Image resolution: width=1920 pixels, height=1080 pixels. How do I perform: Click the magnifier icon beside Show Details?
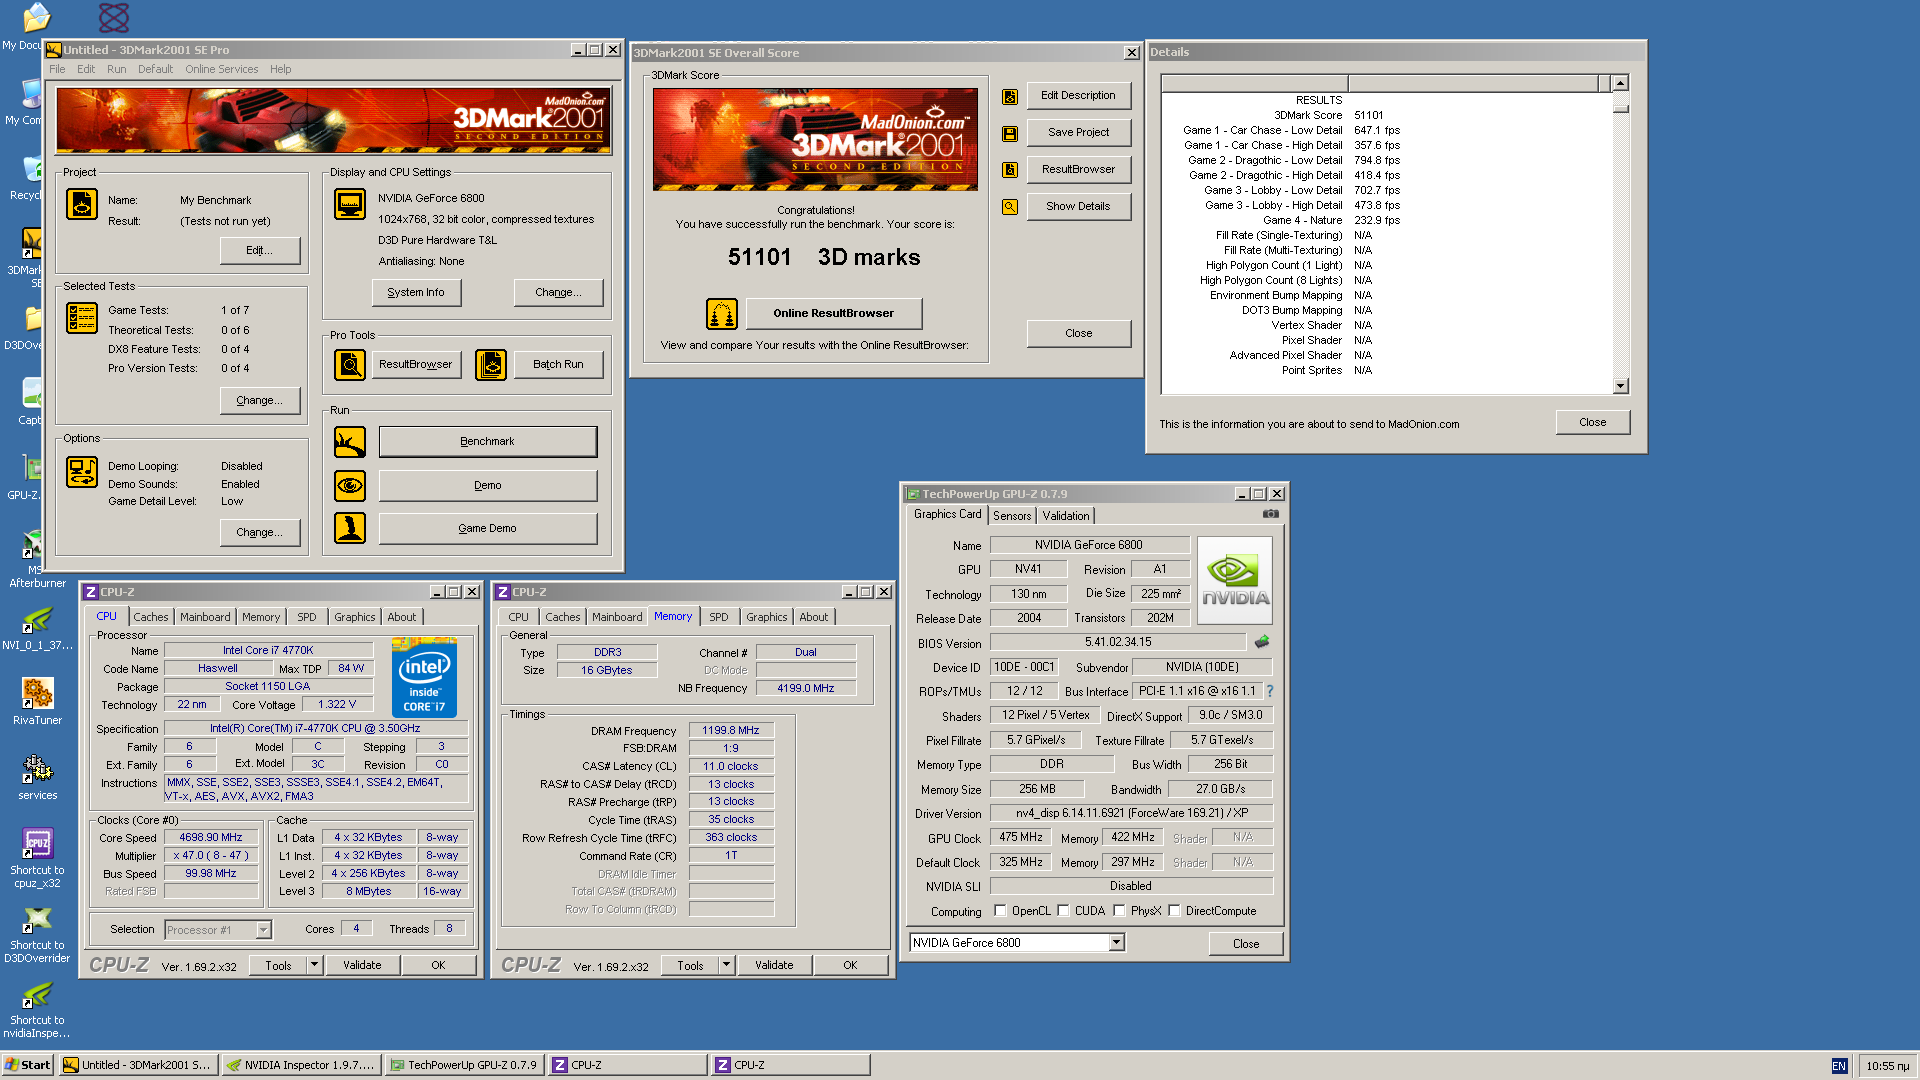(x=1010, y=207)
